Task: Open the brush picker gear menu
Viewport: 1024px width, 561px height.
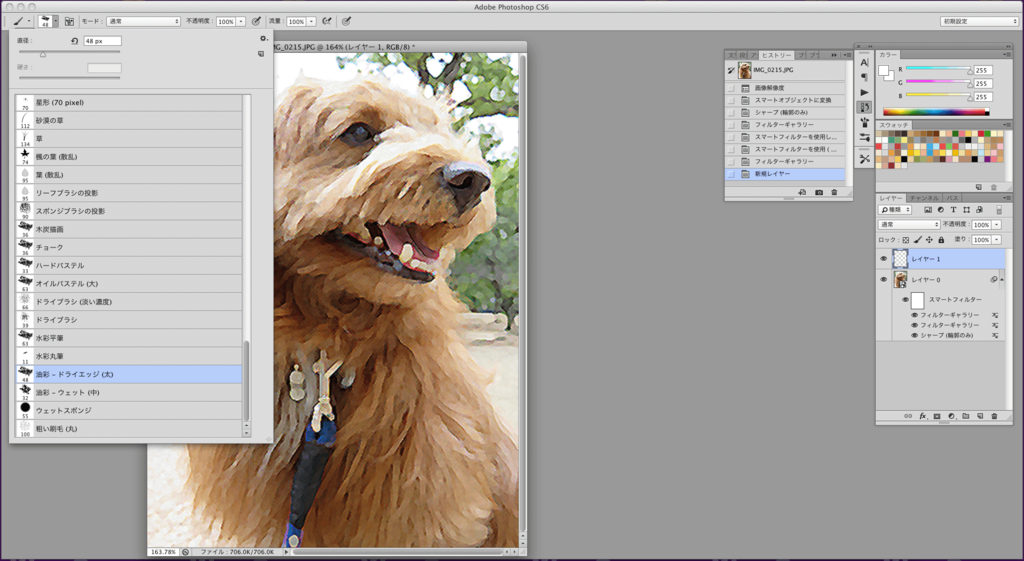Action: (x=263, y=39)
